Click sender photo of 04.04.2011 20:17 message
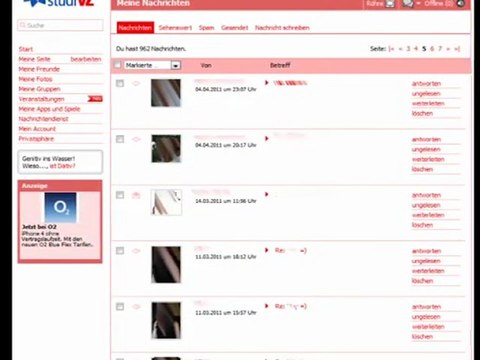The image size is (480, 360). [166, 149]
